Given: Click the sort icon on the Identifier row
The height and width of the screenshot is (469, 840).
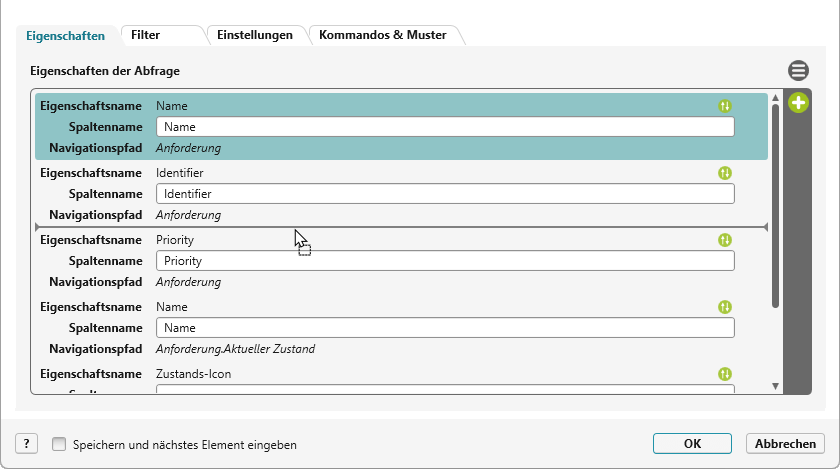Looking at the screenshot, I should pos(725,173).
